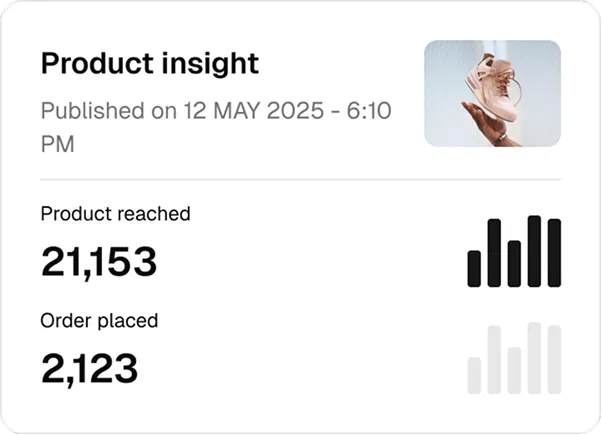Click the first bar in the dark chart
The height and width of the screenshot is (435, 602).
(x=474, y=268)
